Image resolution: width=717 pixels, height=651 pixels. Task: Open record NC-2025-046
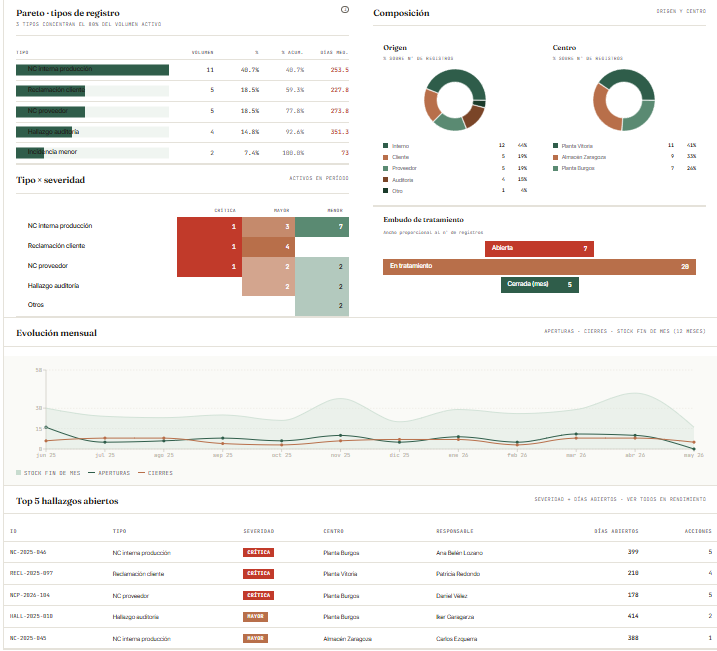click(x=28, y=552)
